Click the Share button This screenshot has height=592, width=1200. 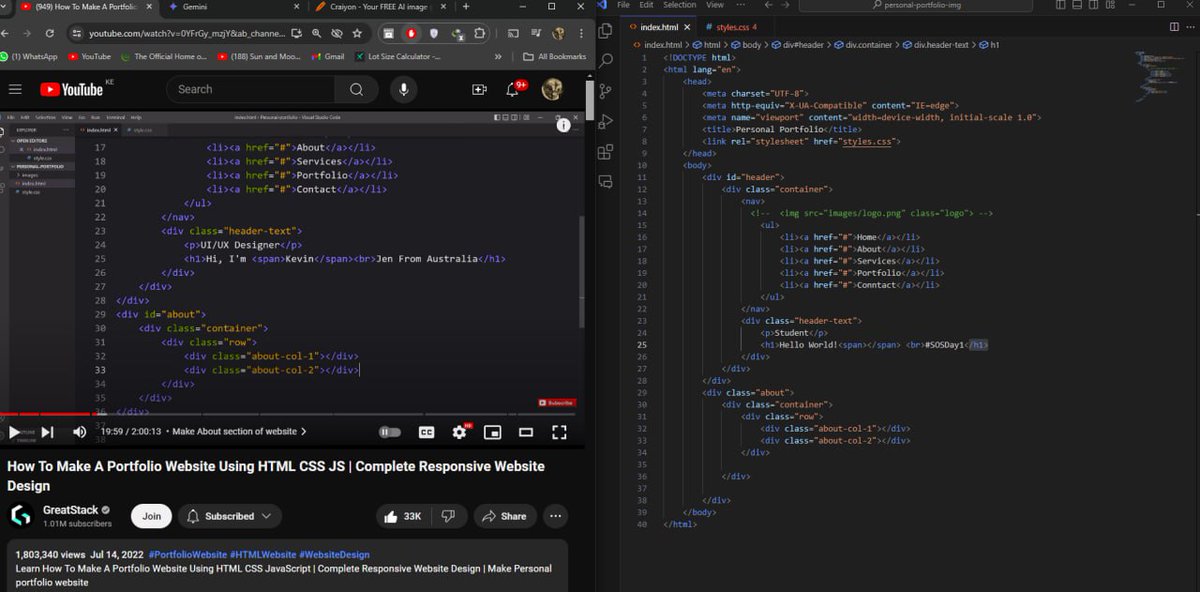pos(504,516)
